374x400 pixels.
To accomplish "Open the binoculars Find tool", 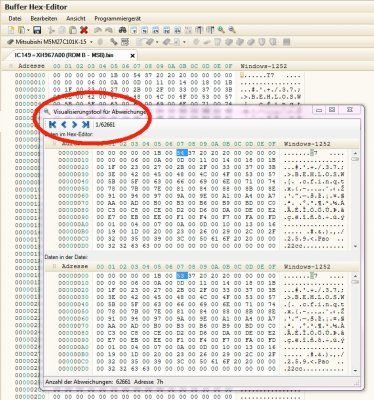I will point(122,30).
